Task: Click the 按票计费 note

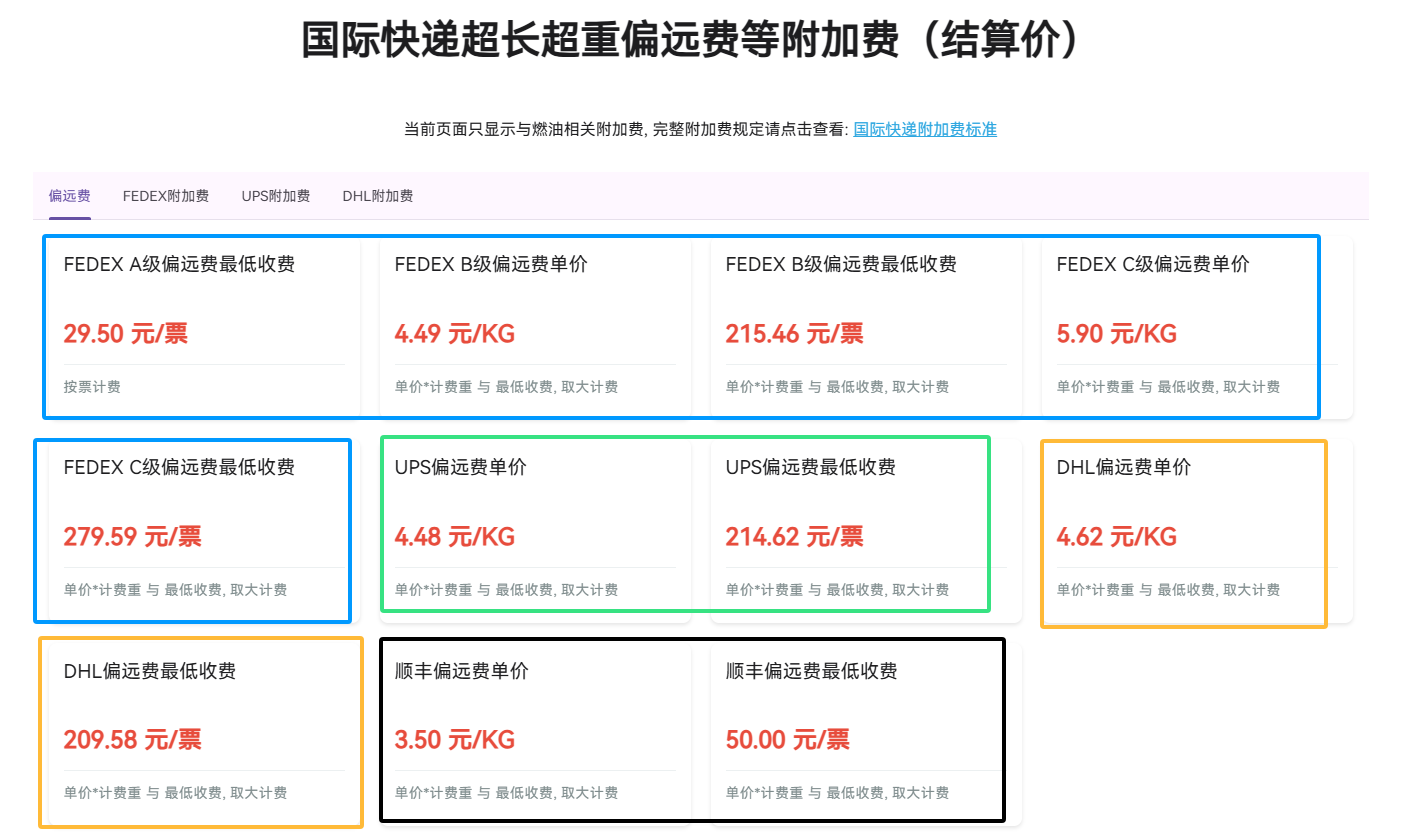Action: click(x=92, y=387)
